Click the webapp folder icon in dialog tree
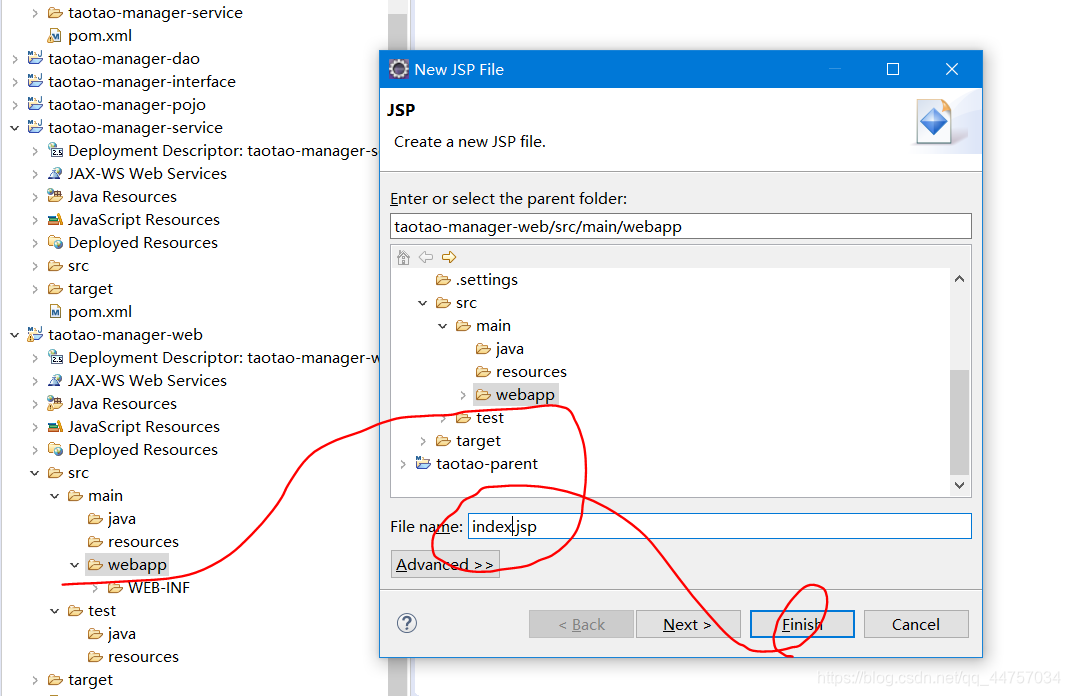The height and width of the screenshot is (696, 1070). [x=483, y=394]
